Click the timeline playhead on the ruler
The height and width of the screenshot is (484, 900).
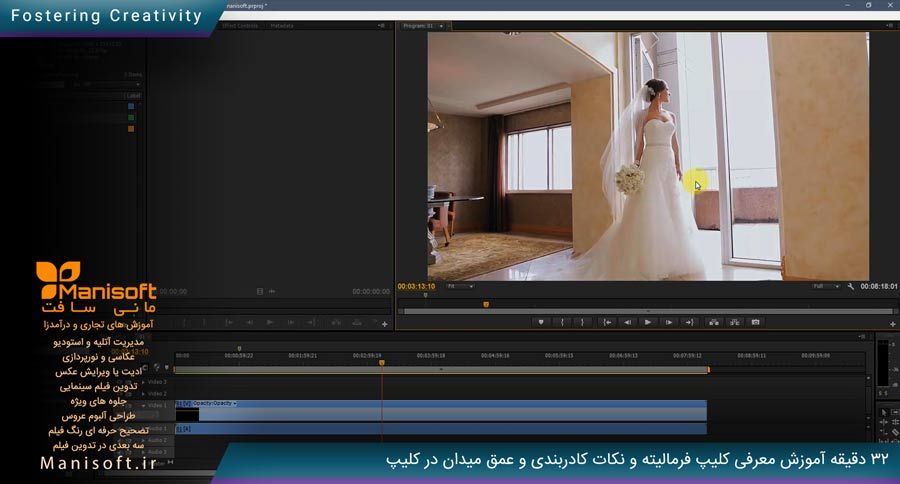(x=381, y=362)
